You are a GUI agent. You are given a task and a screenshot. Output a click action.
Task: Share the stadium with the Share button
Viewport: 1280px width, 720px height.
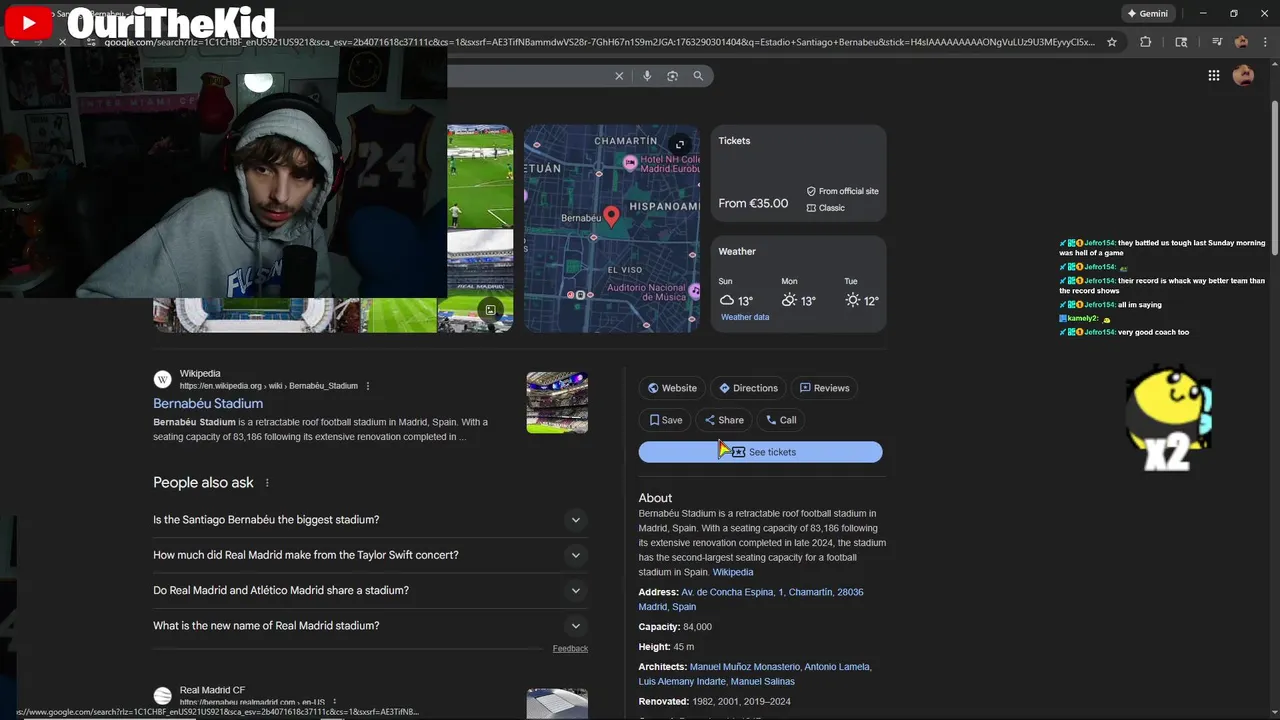tap(724, 420)
